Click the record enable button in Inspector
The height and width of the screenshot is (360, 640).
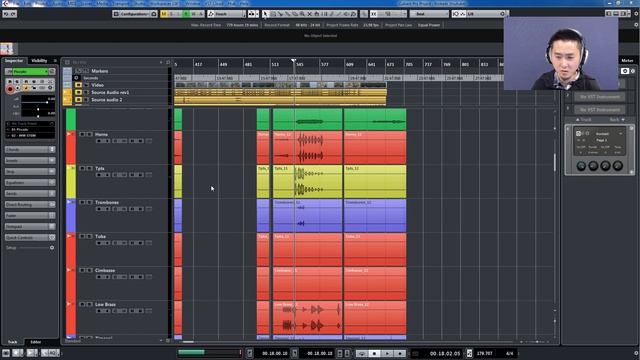click(x=10, y=89)
